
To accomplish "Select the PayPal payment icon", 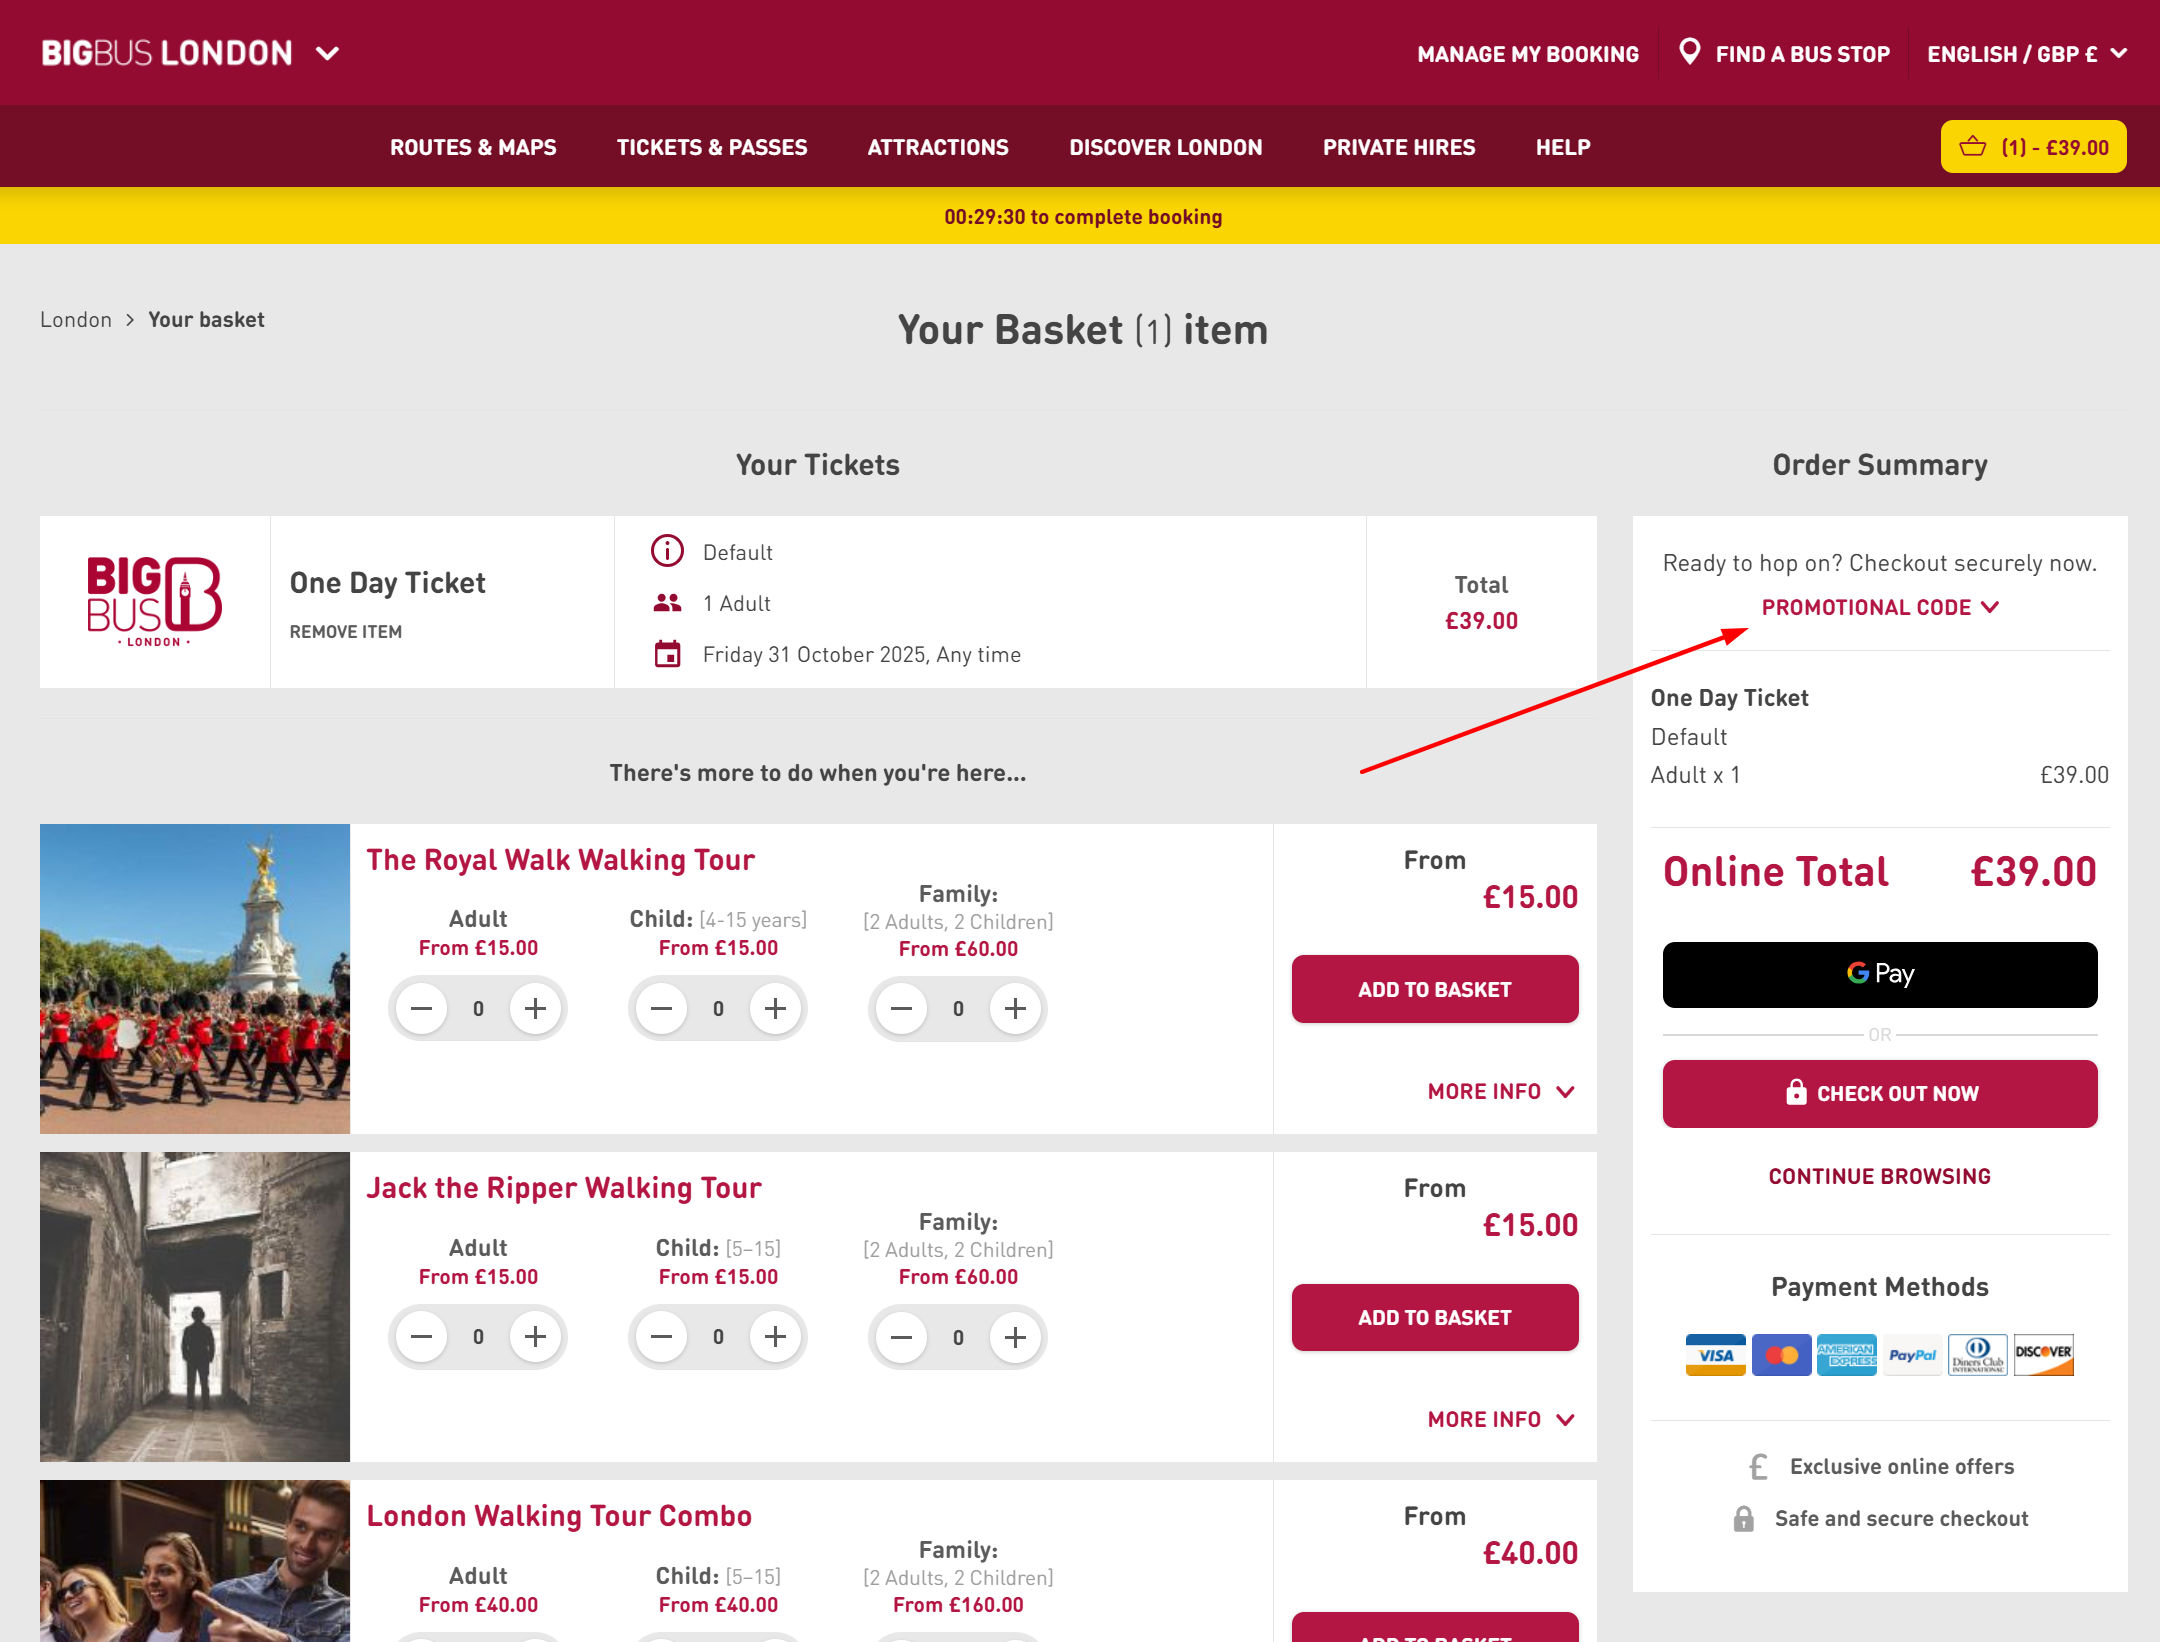I will [x=1913, y=1355].
